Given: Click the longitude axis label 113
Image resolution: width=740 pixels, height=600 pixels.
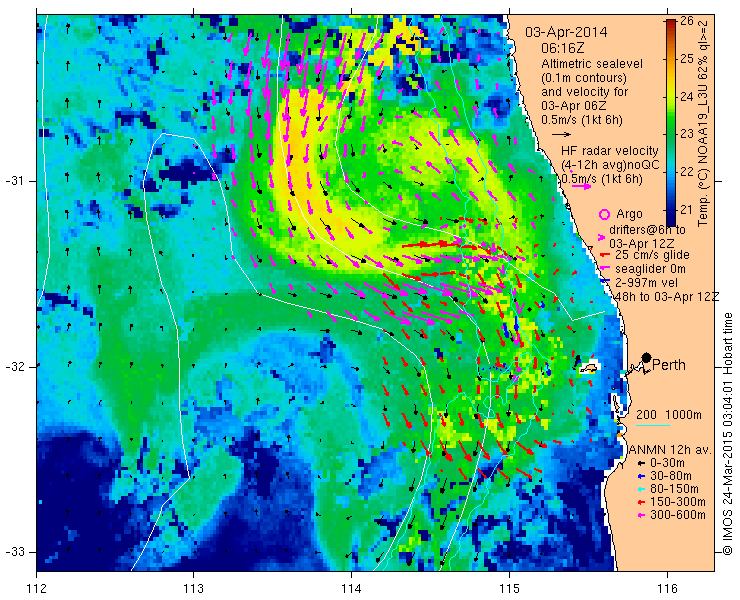Looking at the screenshot, I should 194,589.
